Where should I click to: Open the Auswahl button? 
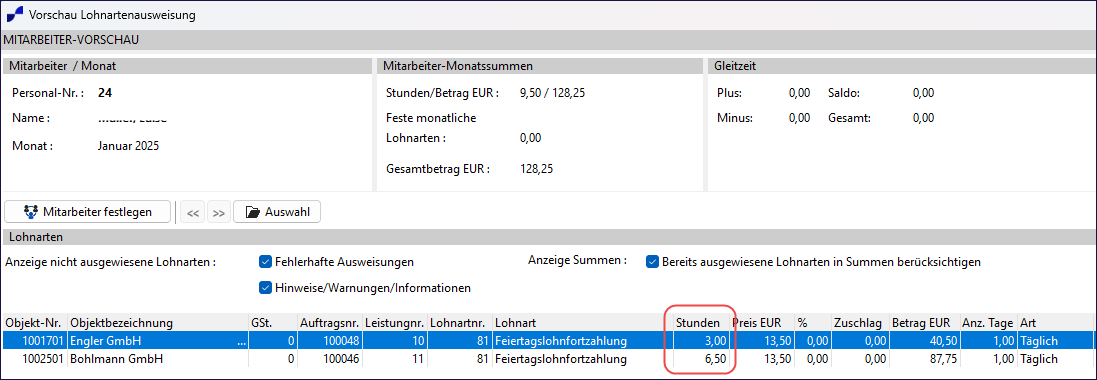[x=276, y=212]
